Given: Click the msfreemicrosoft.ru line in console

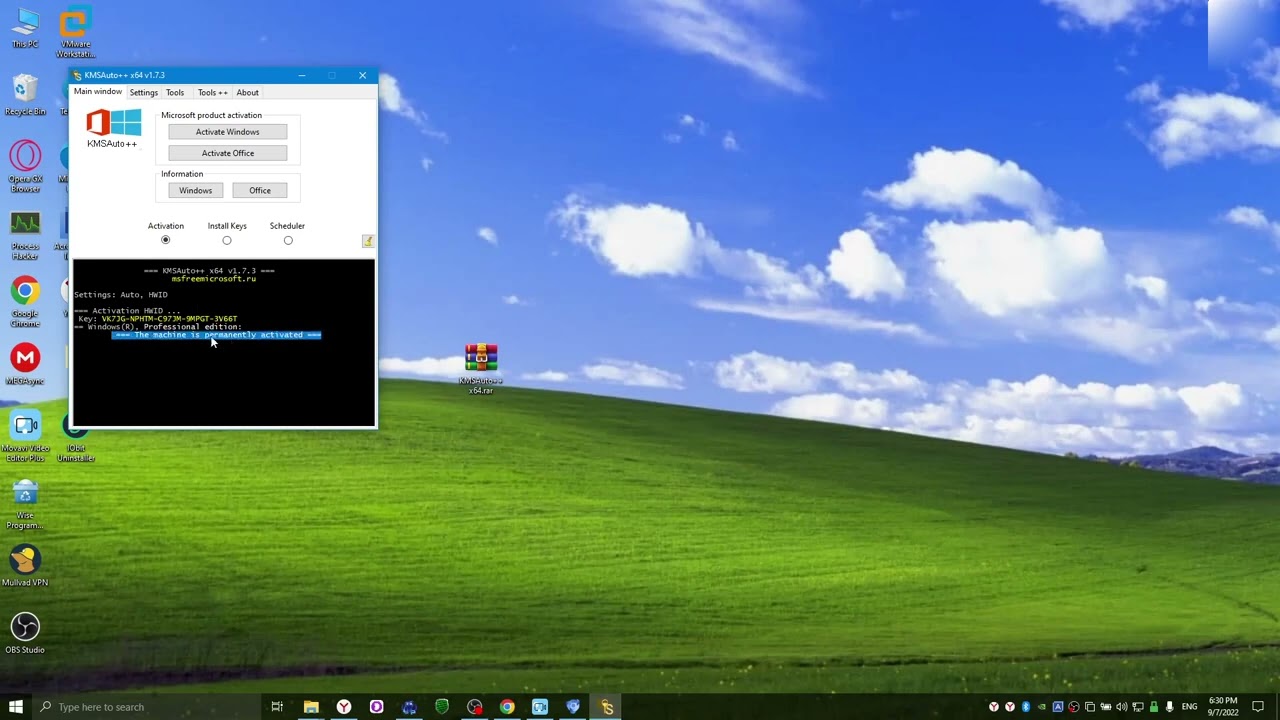Looking at the screenshot, I should pos(214,279).
